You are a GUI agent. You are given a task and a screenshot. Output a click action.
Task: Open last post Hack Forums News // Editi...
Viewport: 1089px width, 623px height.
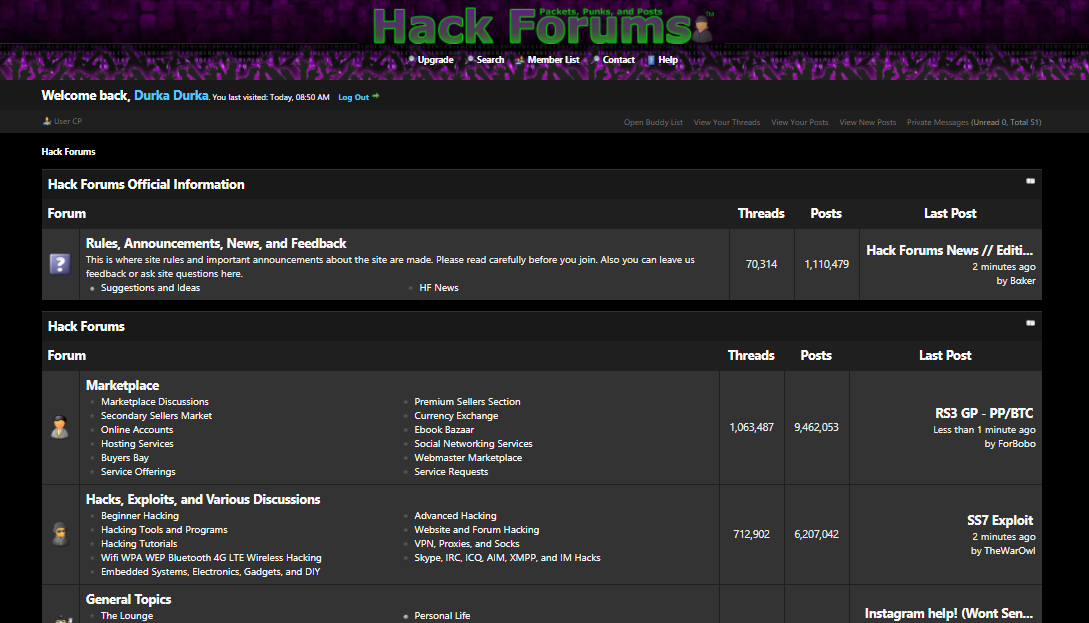tap(949, 250)
